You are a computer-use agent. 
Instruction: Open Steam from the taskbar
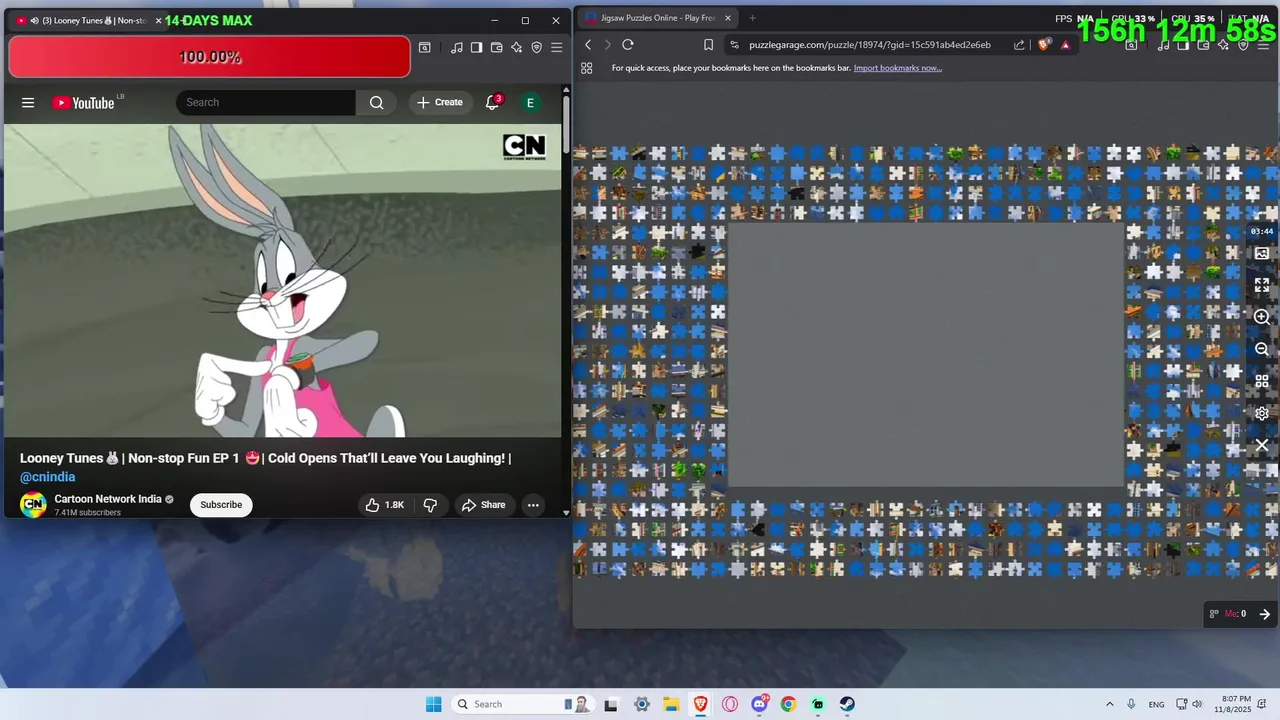point(847,704)
